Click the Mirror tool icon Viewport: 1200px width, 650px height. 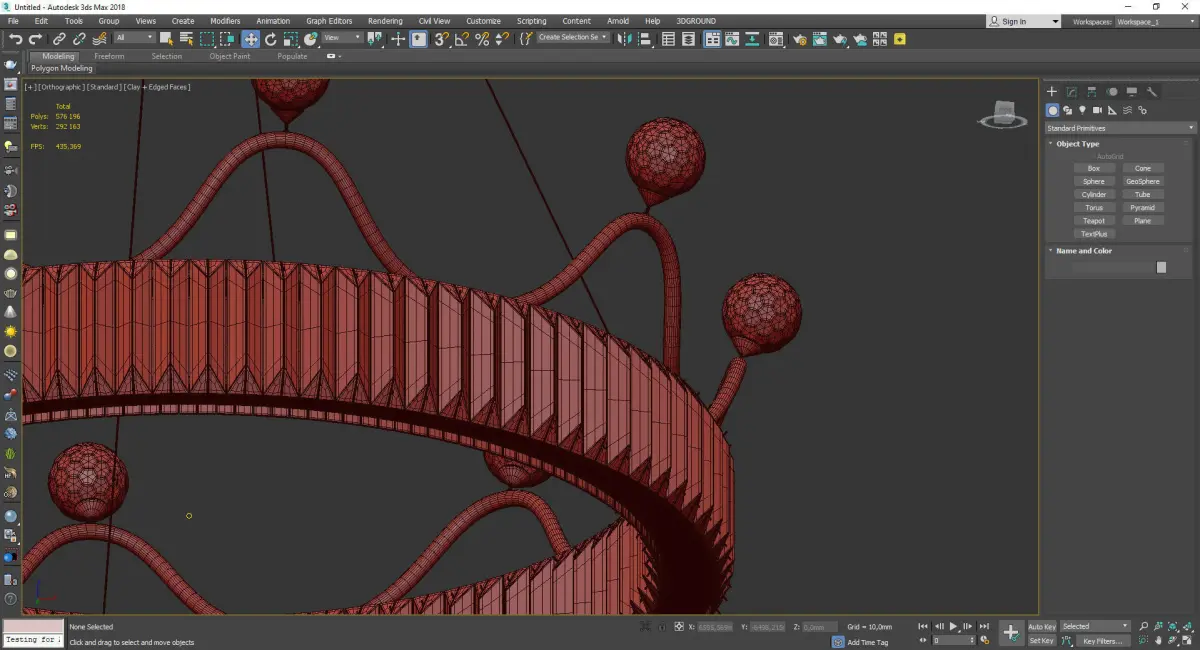click(x=625, y=39)
